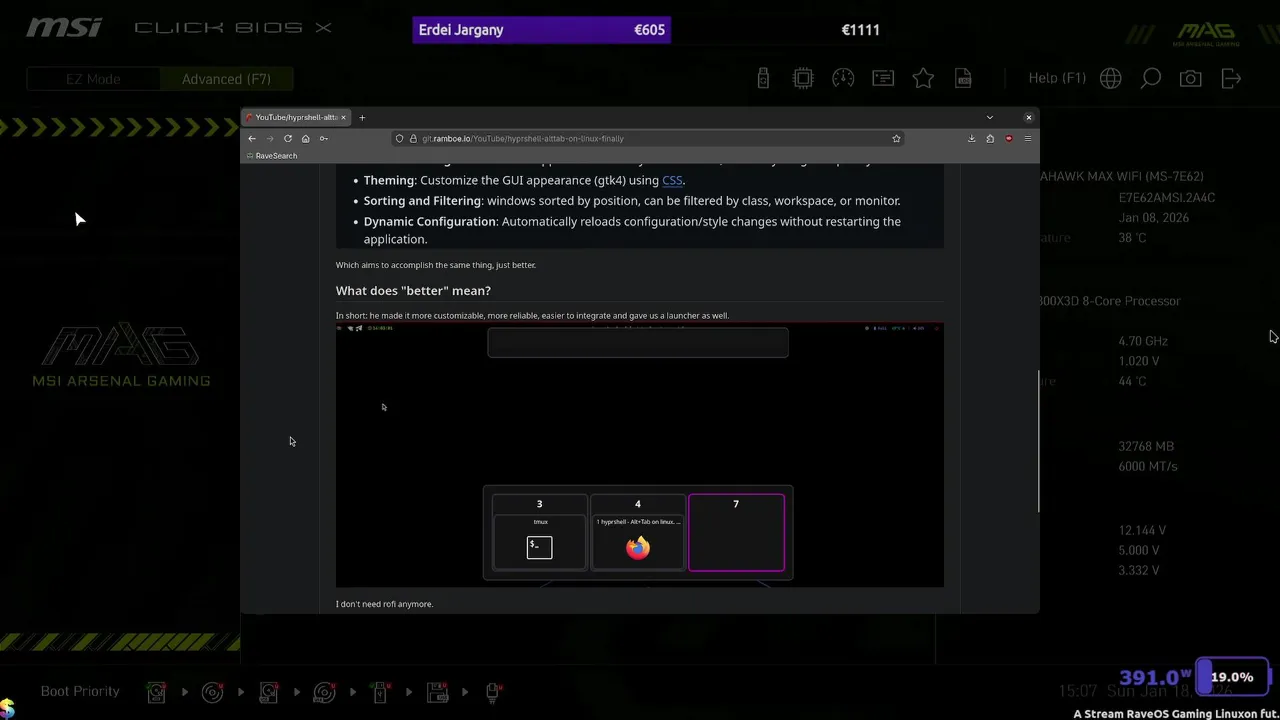Click the €1111 donation goal text
This screenshot has width=1280, height=720.
tap(860, 30)
